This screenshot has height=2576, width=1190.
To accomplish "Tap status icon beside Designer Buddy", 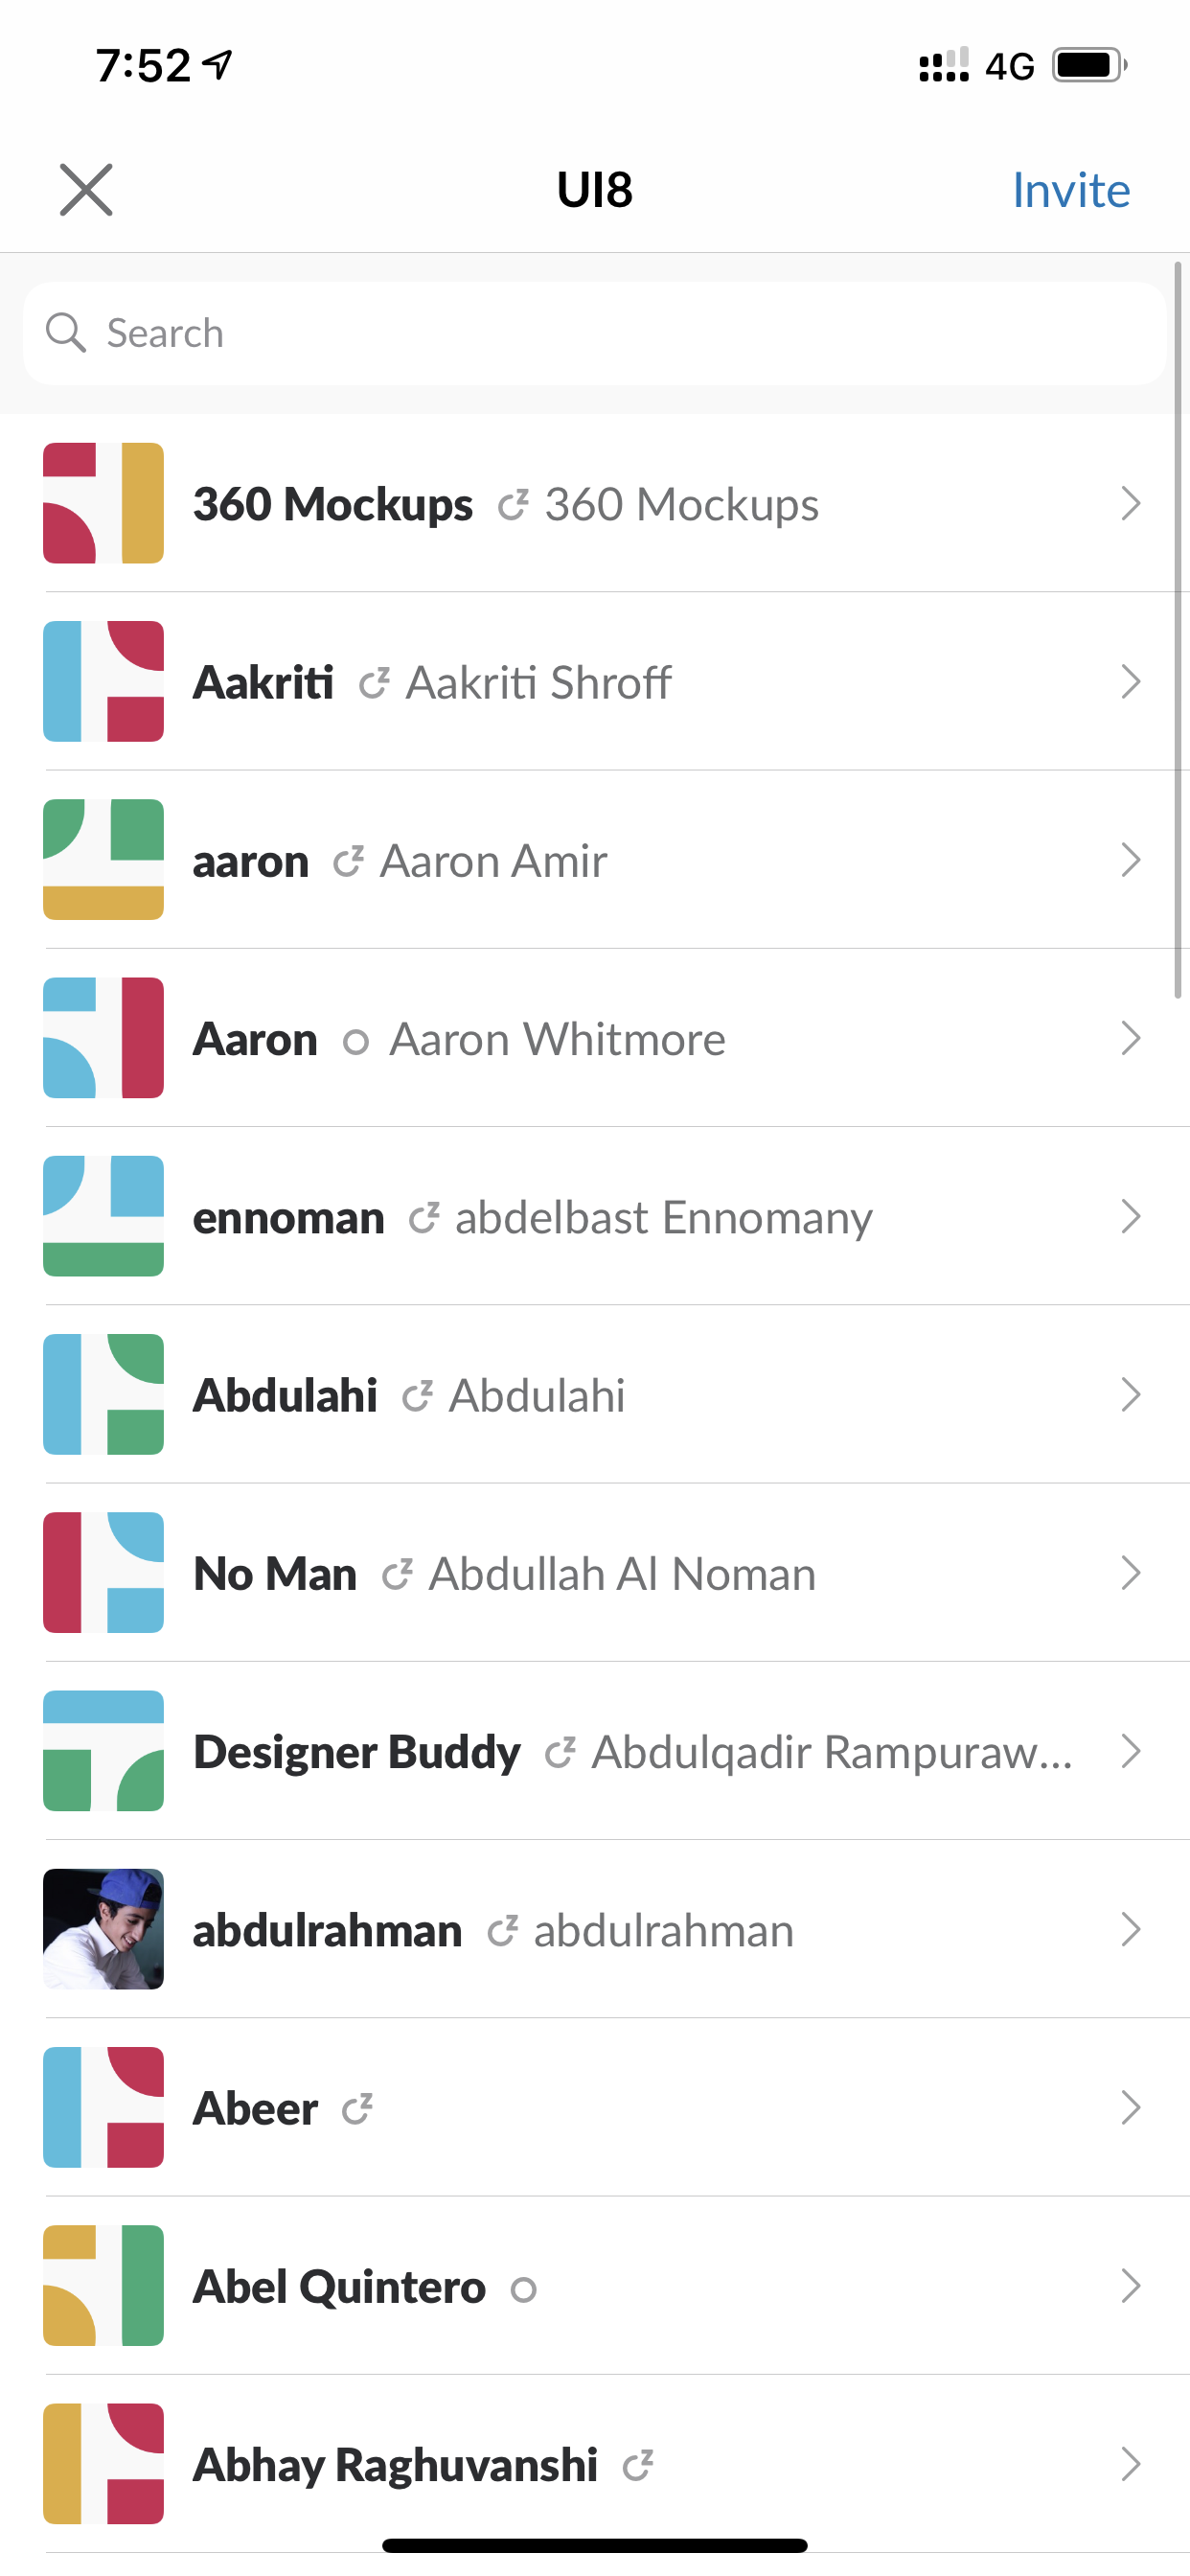I will coord(560,1752).
